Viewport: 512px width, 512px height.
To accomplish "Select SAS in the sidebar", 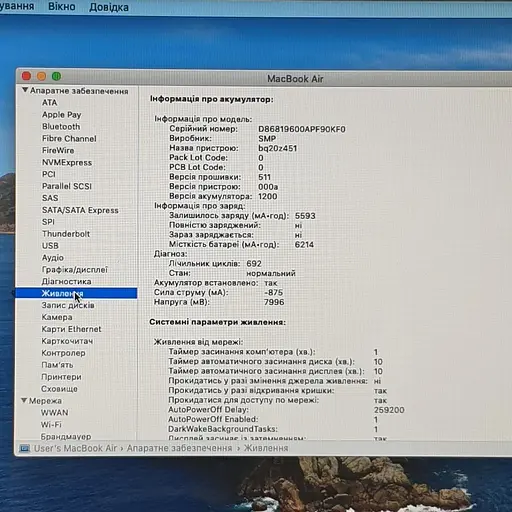I will pyautogui.click(x=50, y=198).
